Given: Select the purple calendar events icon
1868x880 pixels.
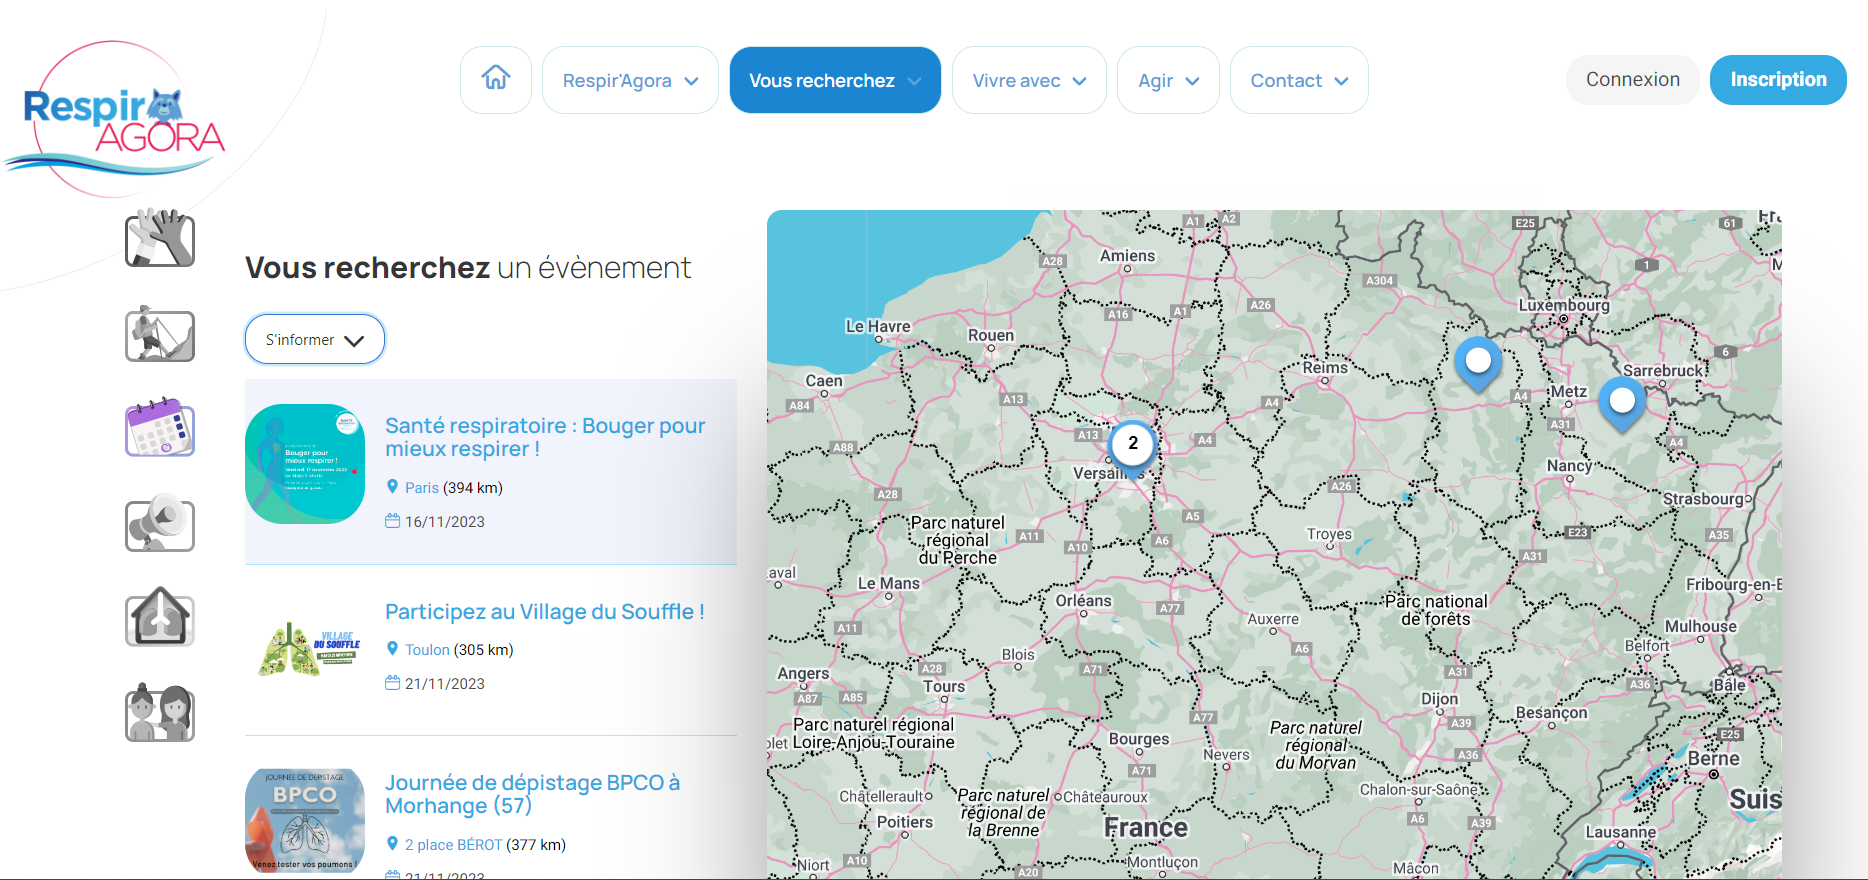Looking at the screenshot, I should point(160,428).
